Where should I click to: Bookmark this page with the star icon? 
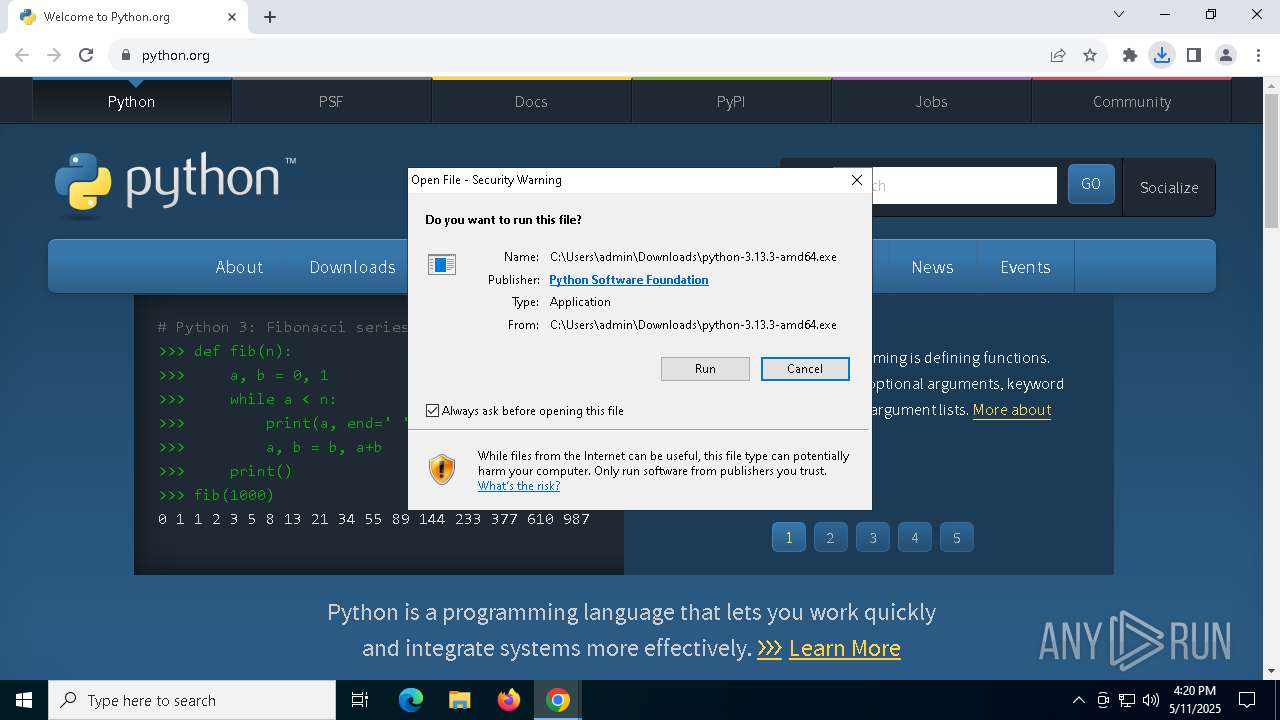pyautogui.click(x=1090, y=55)
